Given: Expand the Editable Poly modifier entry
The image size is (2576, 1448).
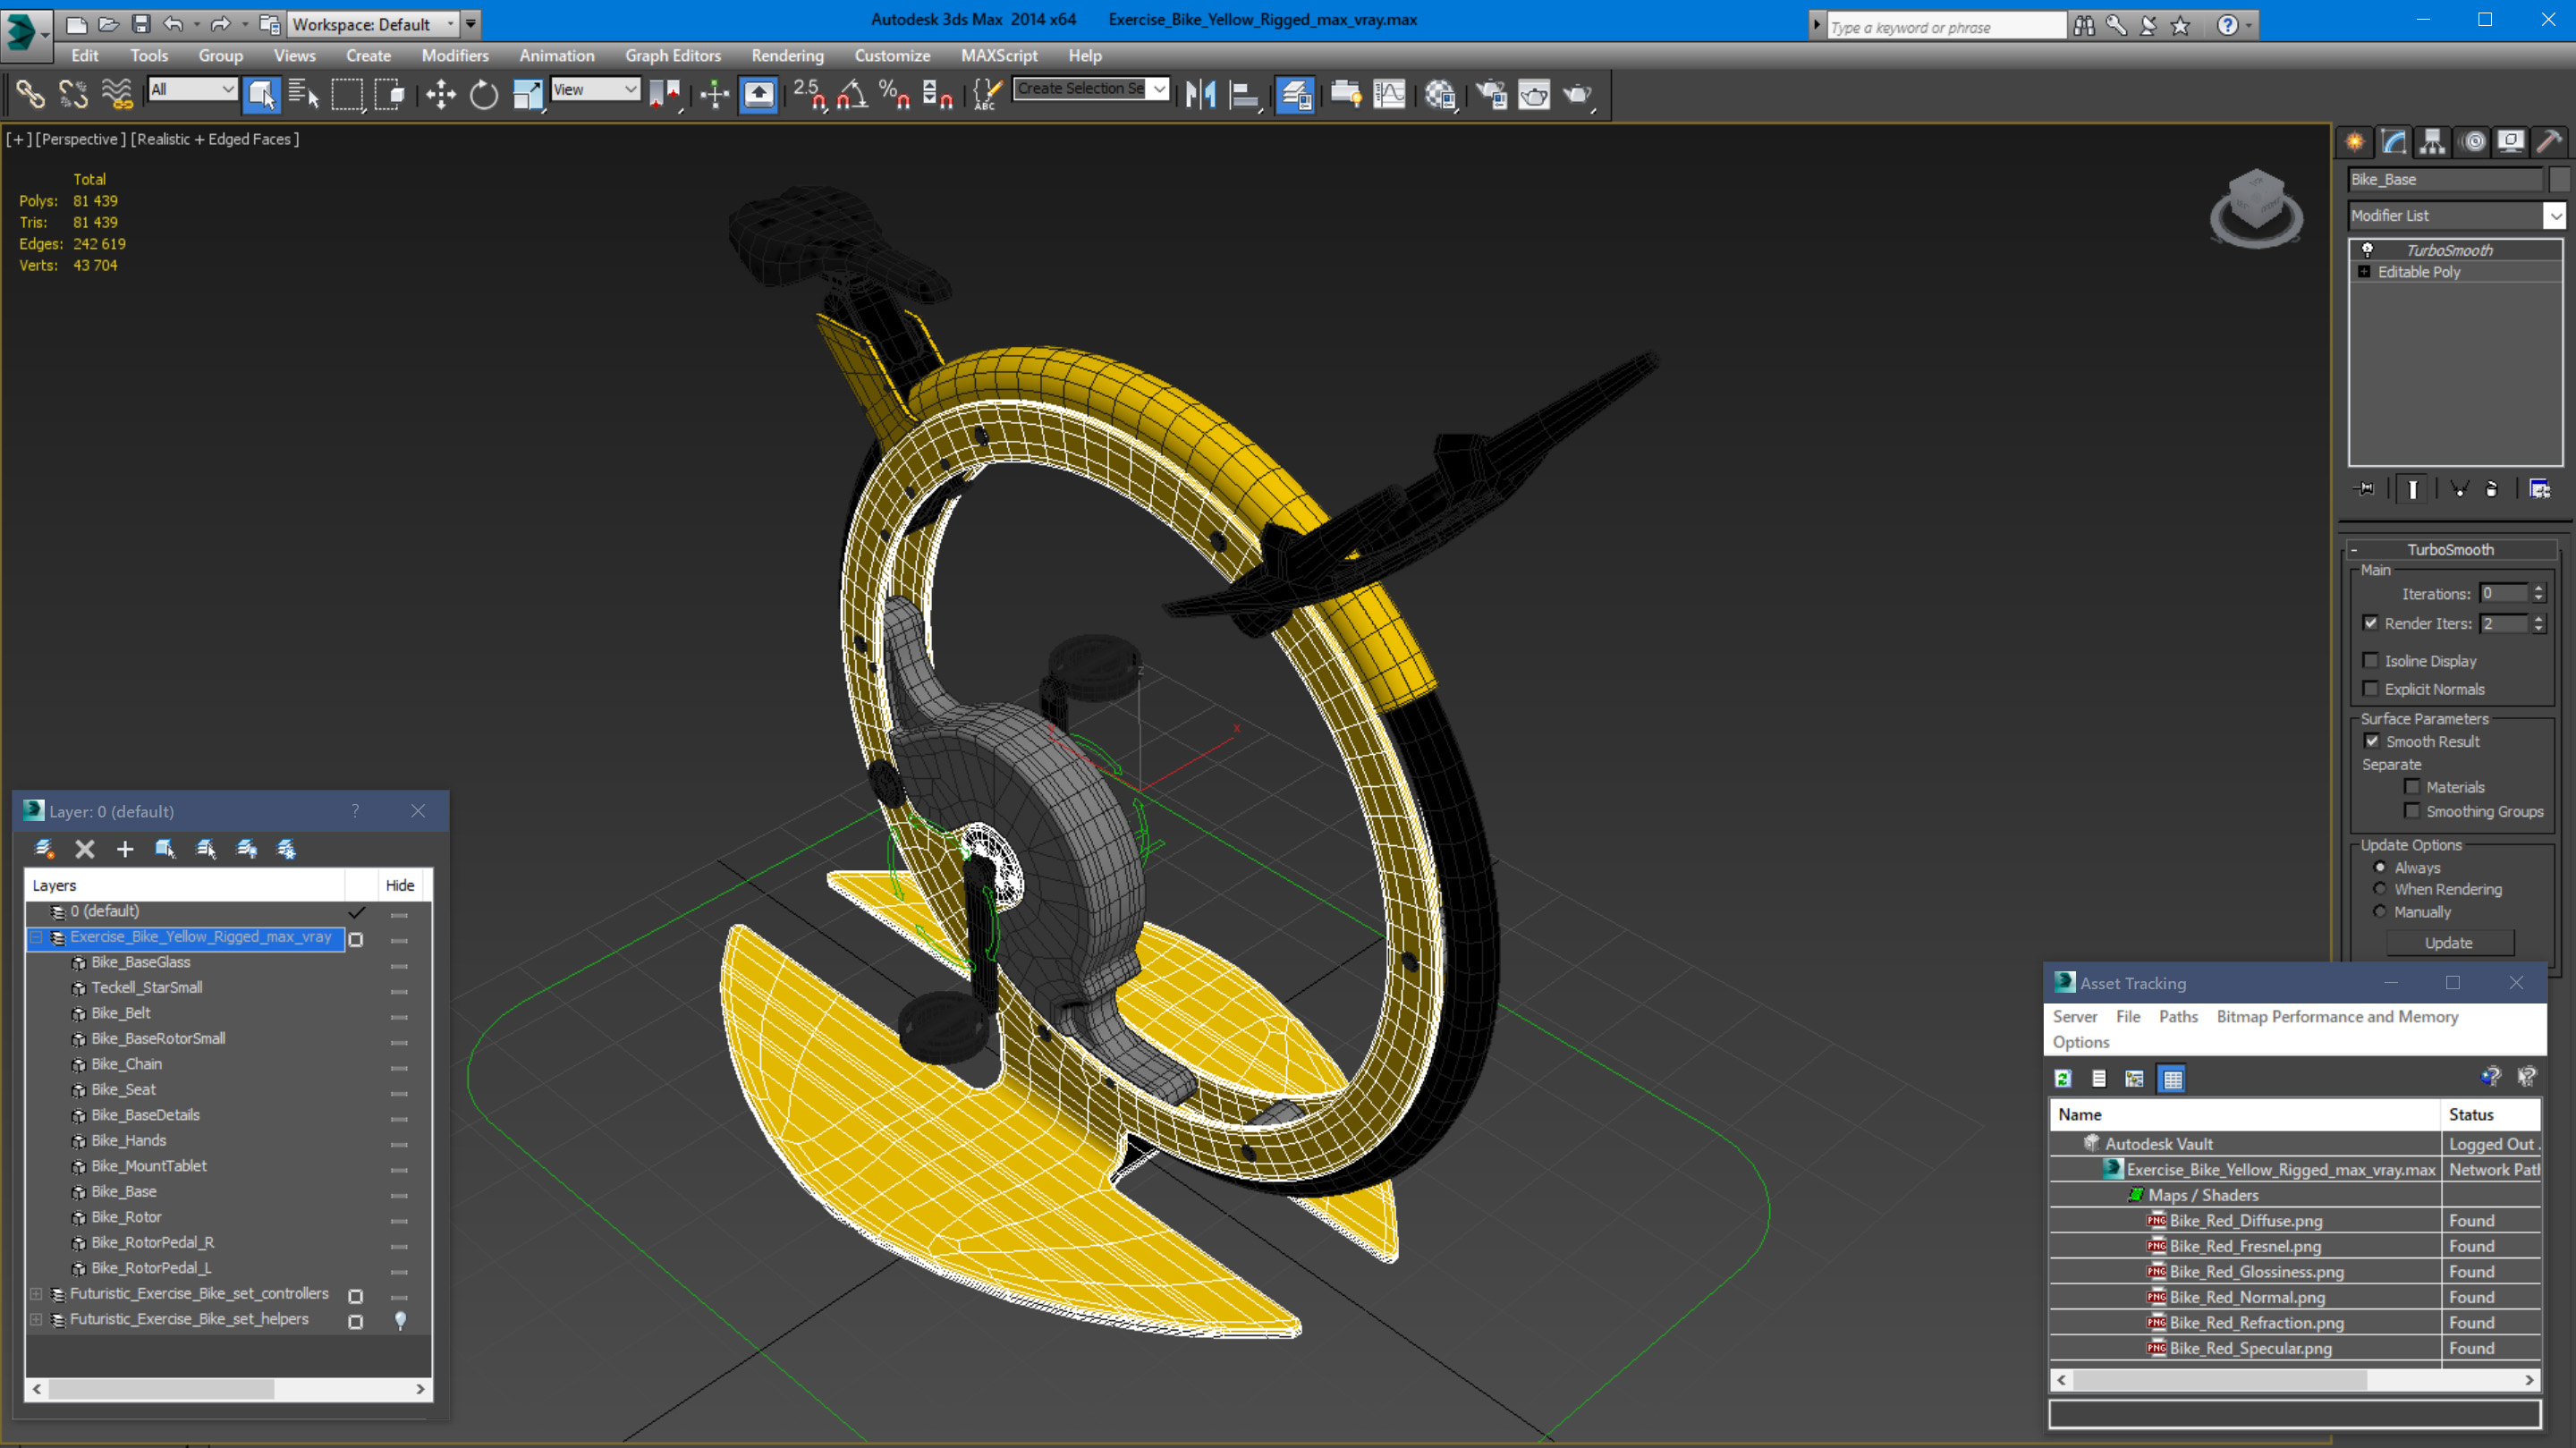Looking at the screenshot, I should [x=2364, y=272].
